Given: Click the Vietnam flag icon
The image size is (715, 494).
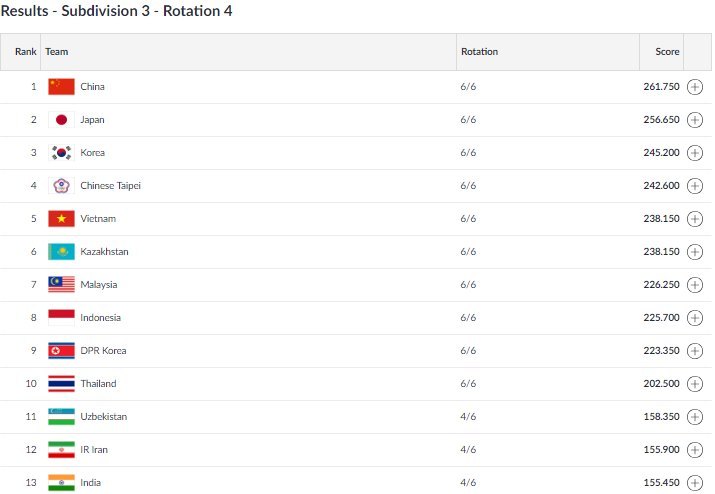Looking at the screenshot, I should click(61, 219).
